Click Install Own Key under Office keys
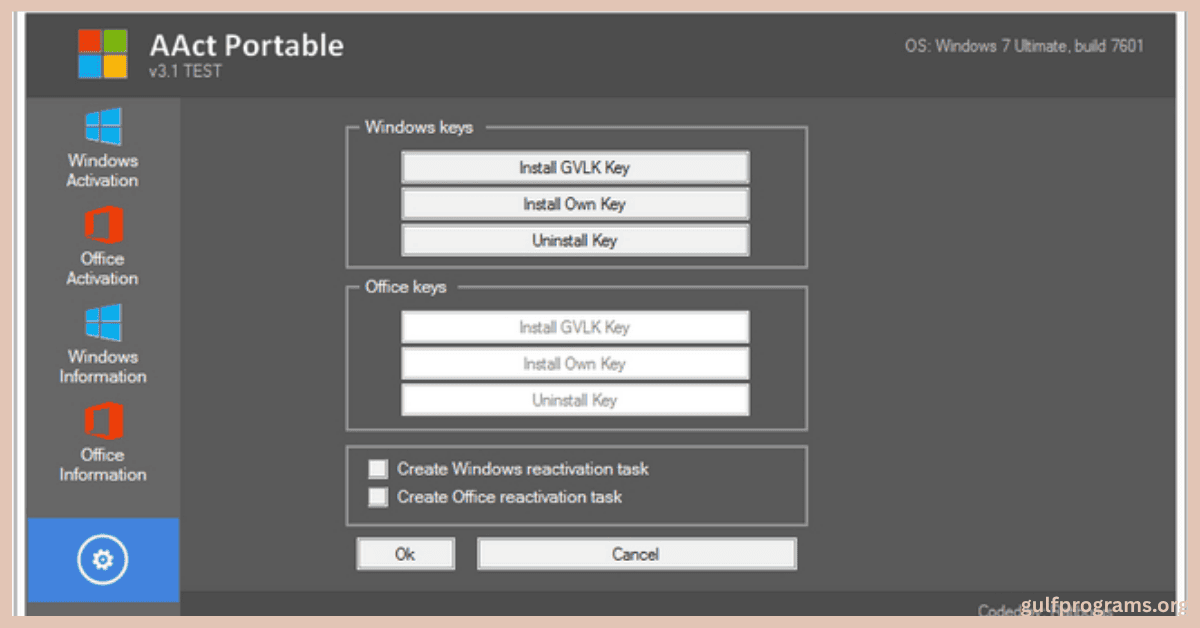Viewport: 1200px width, 628px height. click(x=575, y=363)
